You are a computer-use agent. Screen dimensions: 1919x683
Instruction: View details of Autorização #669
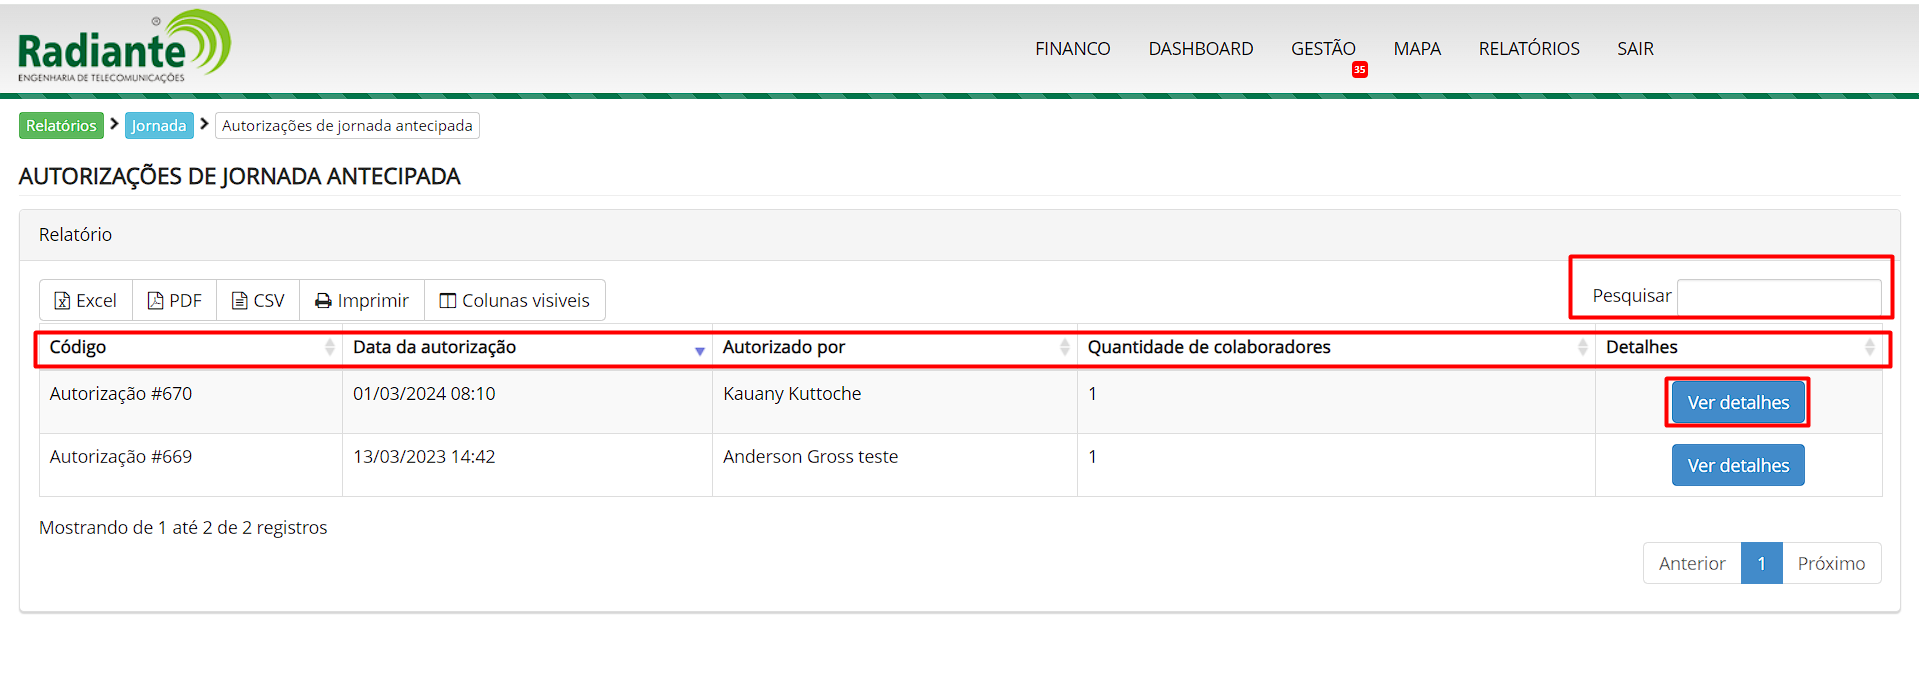tap(1737, 465)
